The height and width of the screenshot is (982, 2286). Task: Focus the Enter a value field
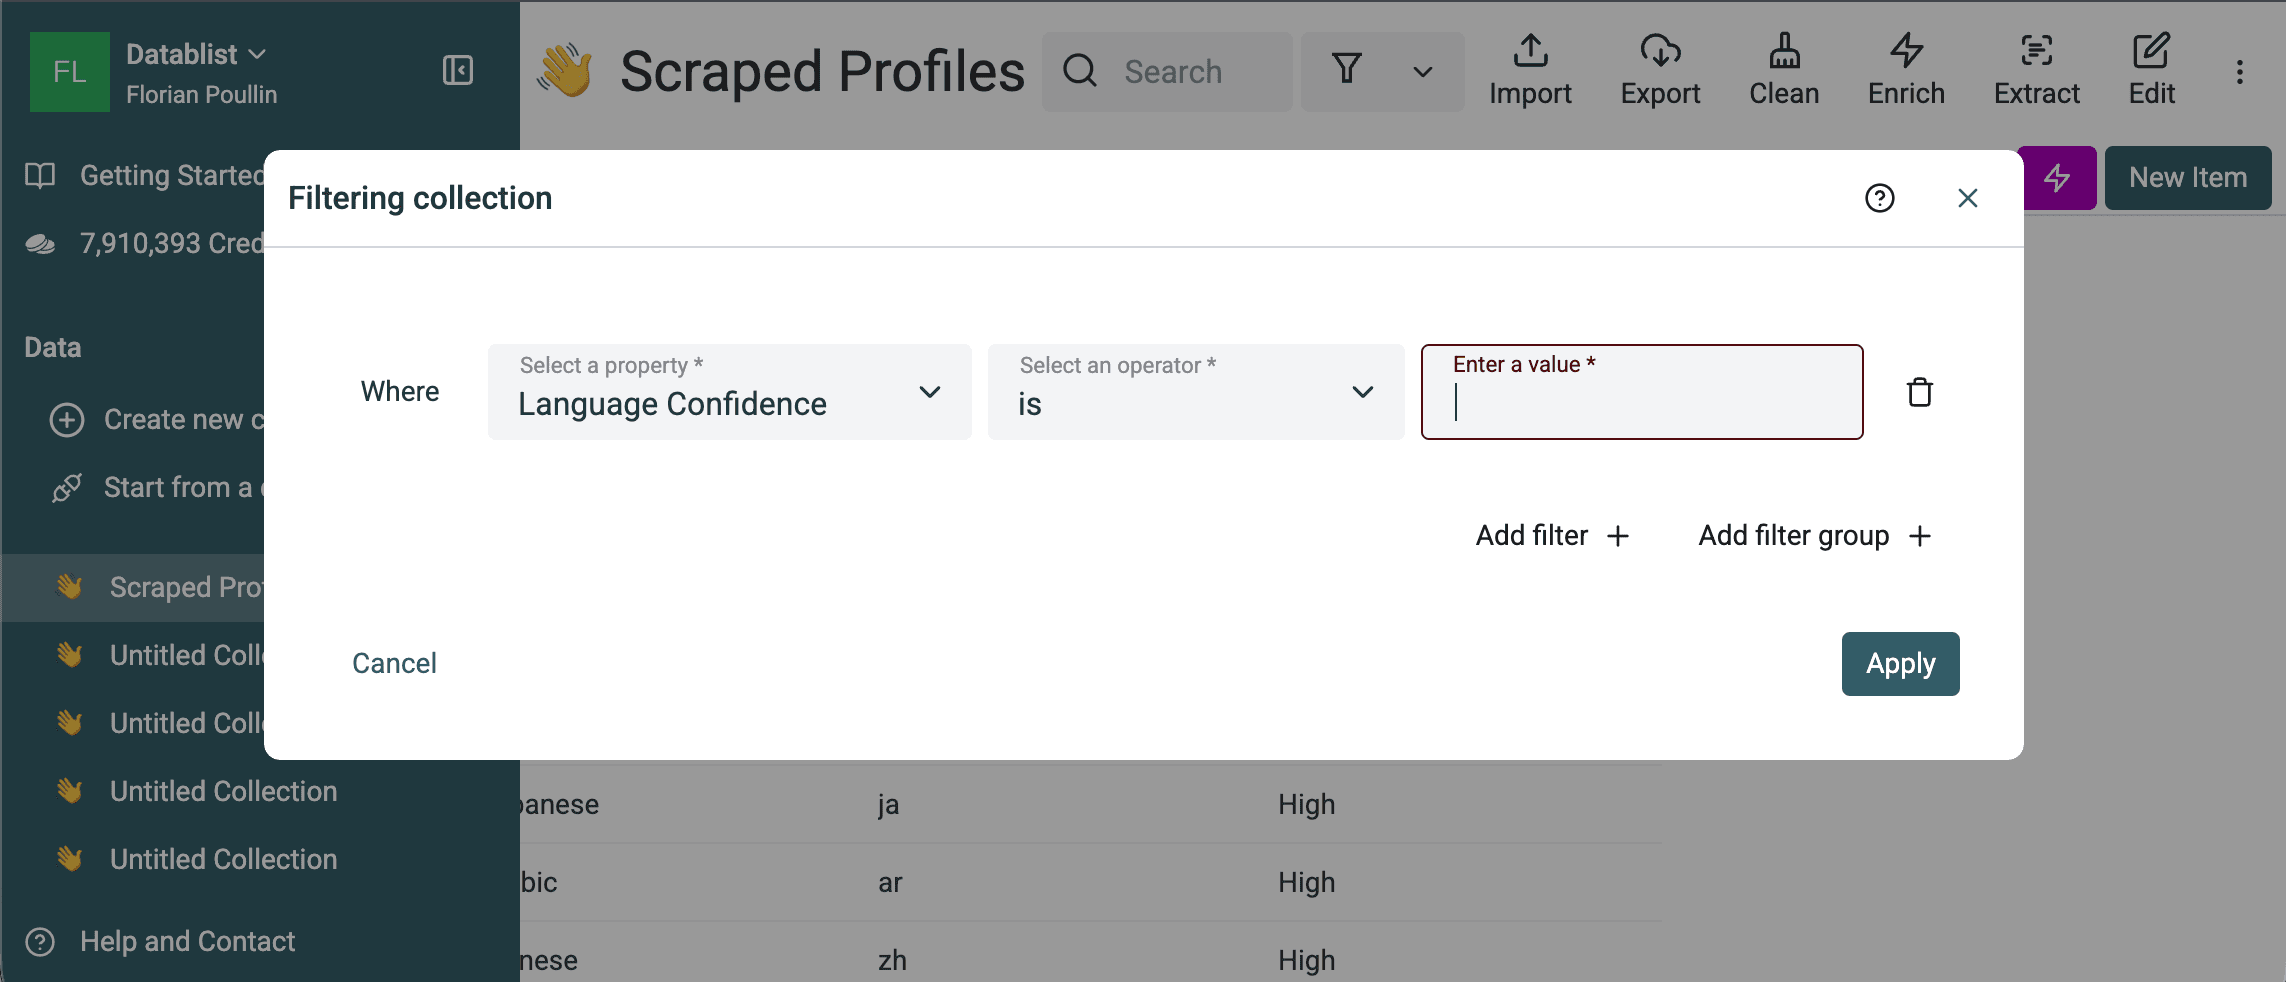[1642, 392]
